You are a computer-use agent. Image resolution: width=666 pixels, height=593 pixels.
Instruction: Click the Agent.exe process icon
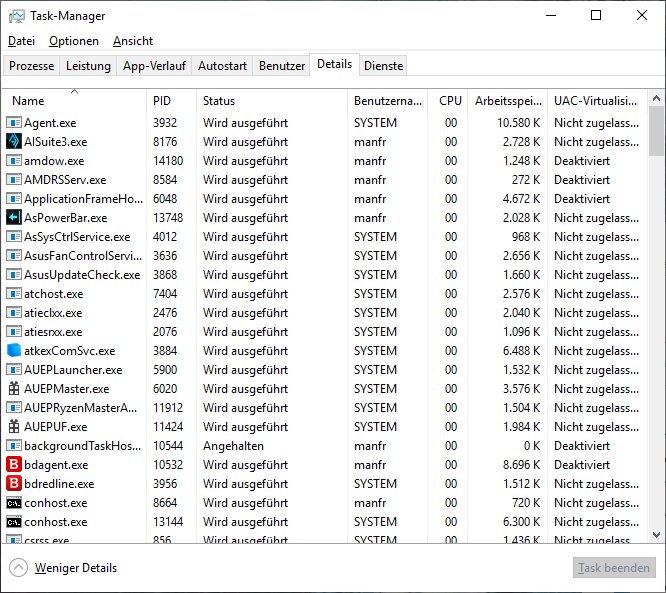point(14,123)
